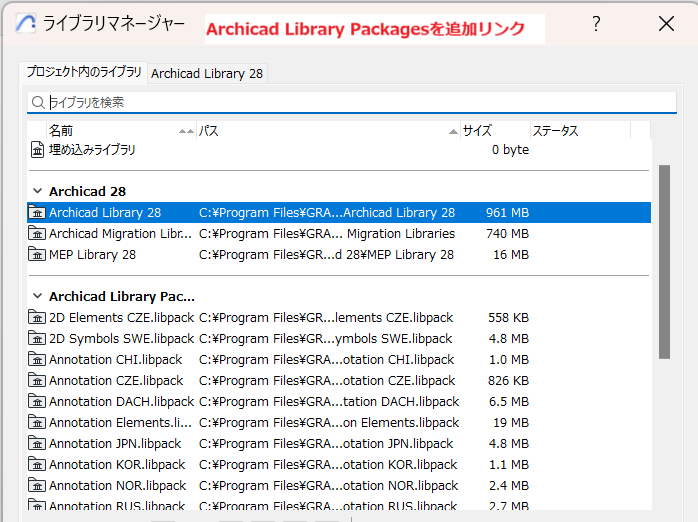698x522 pixels.
Task: Click the search magnifier icon
Action: pos(38,103)
